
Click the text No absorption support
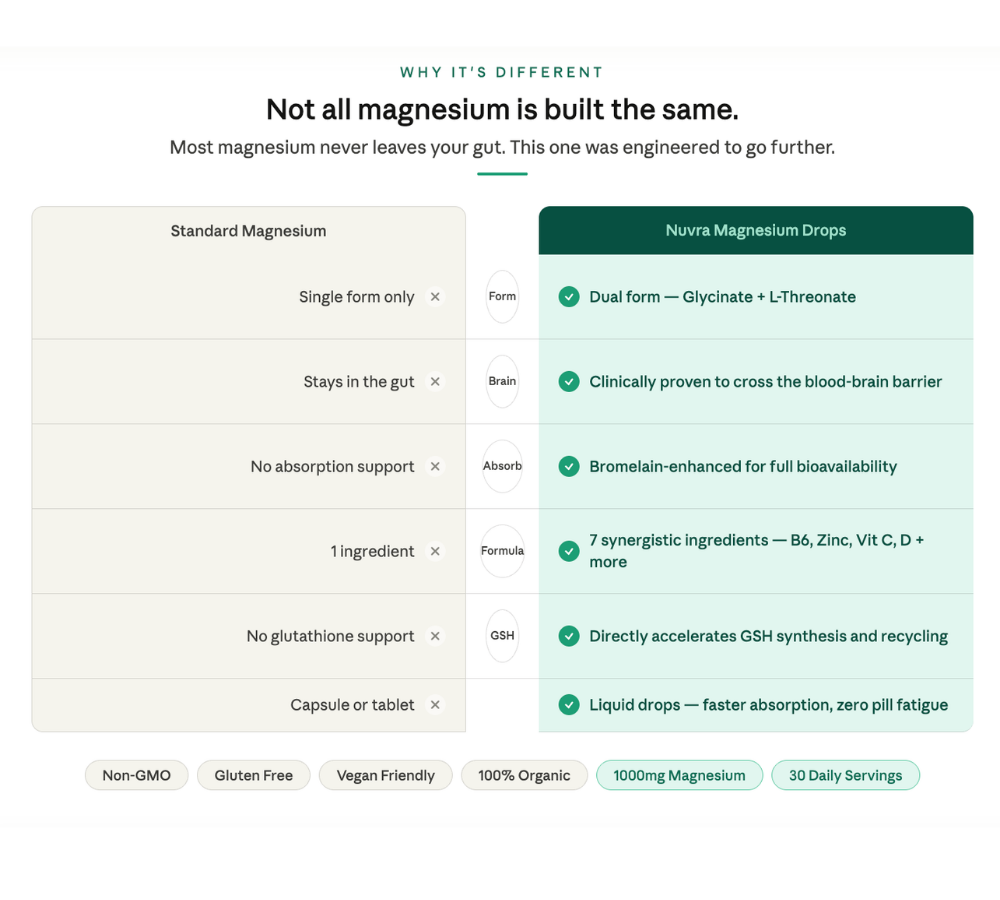point(332,467)
